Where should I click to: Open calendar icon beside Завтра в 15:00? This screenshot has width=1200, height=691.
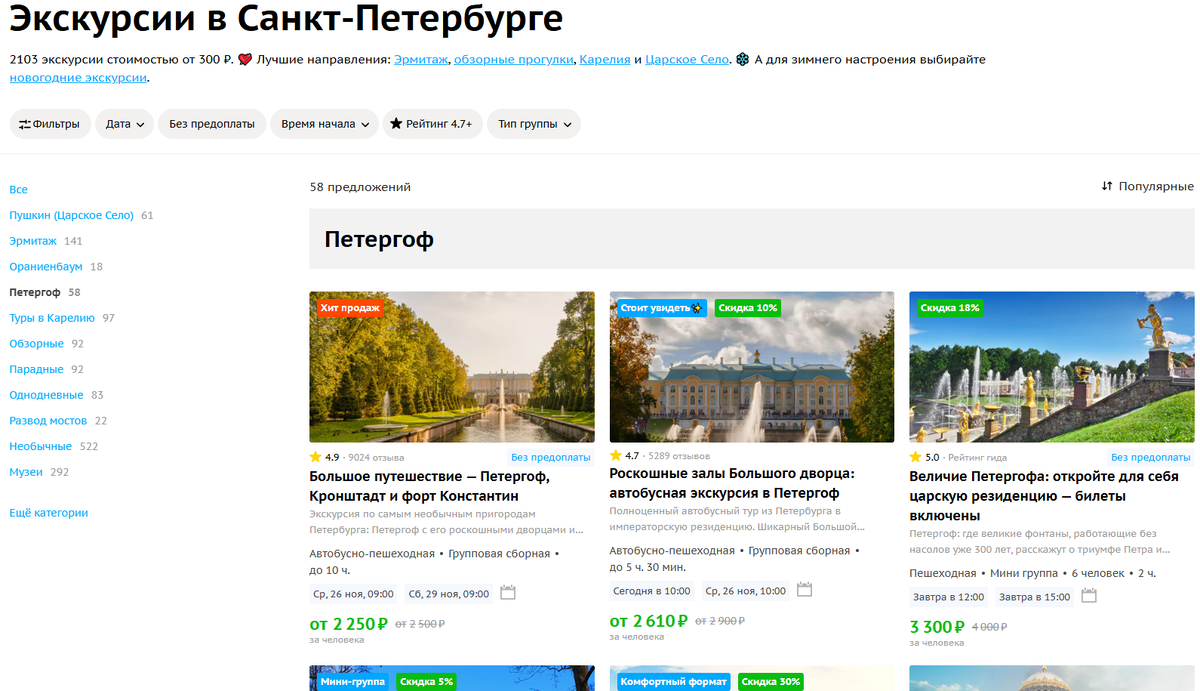[1089, 596]
